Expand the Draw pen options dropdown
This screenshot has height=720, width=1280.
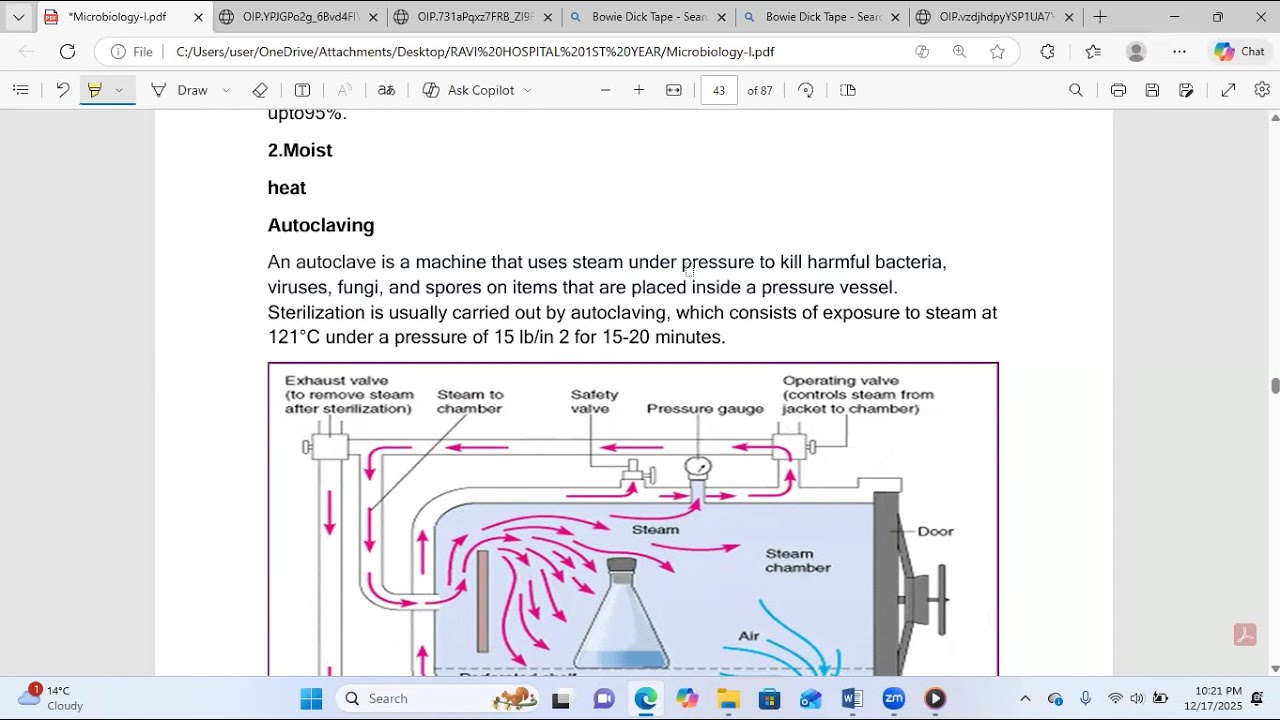tap(226, 90)
